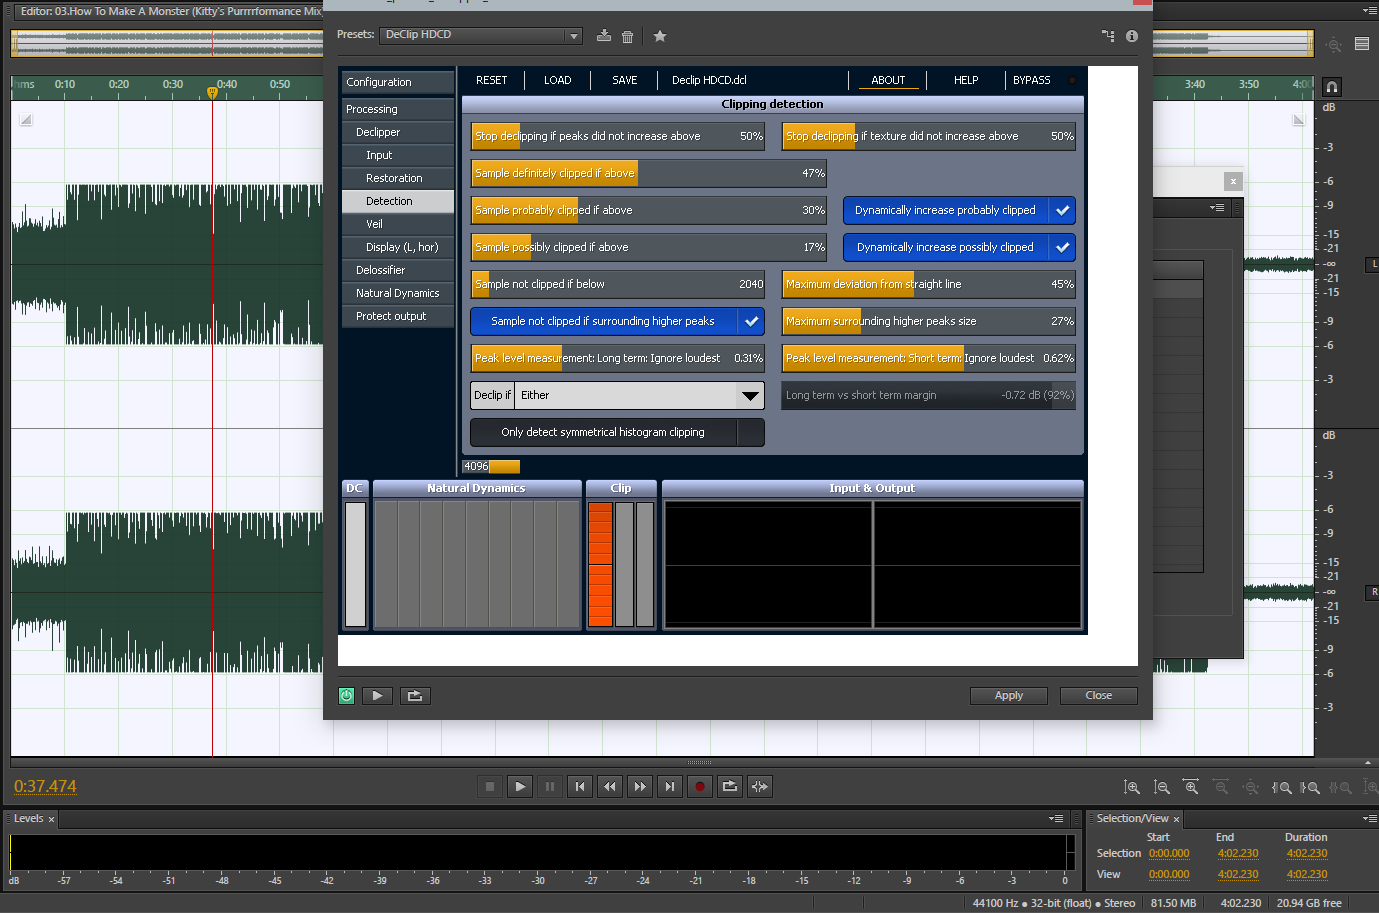Open the Presets dropdown 'DeClip HDCD'
Screen dimensions: 1379x913
[481, 35]
